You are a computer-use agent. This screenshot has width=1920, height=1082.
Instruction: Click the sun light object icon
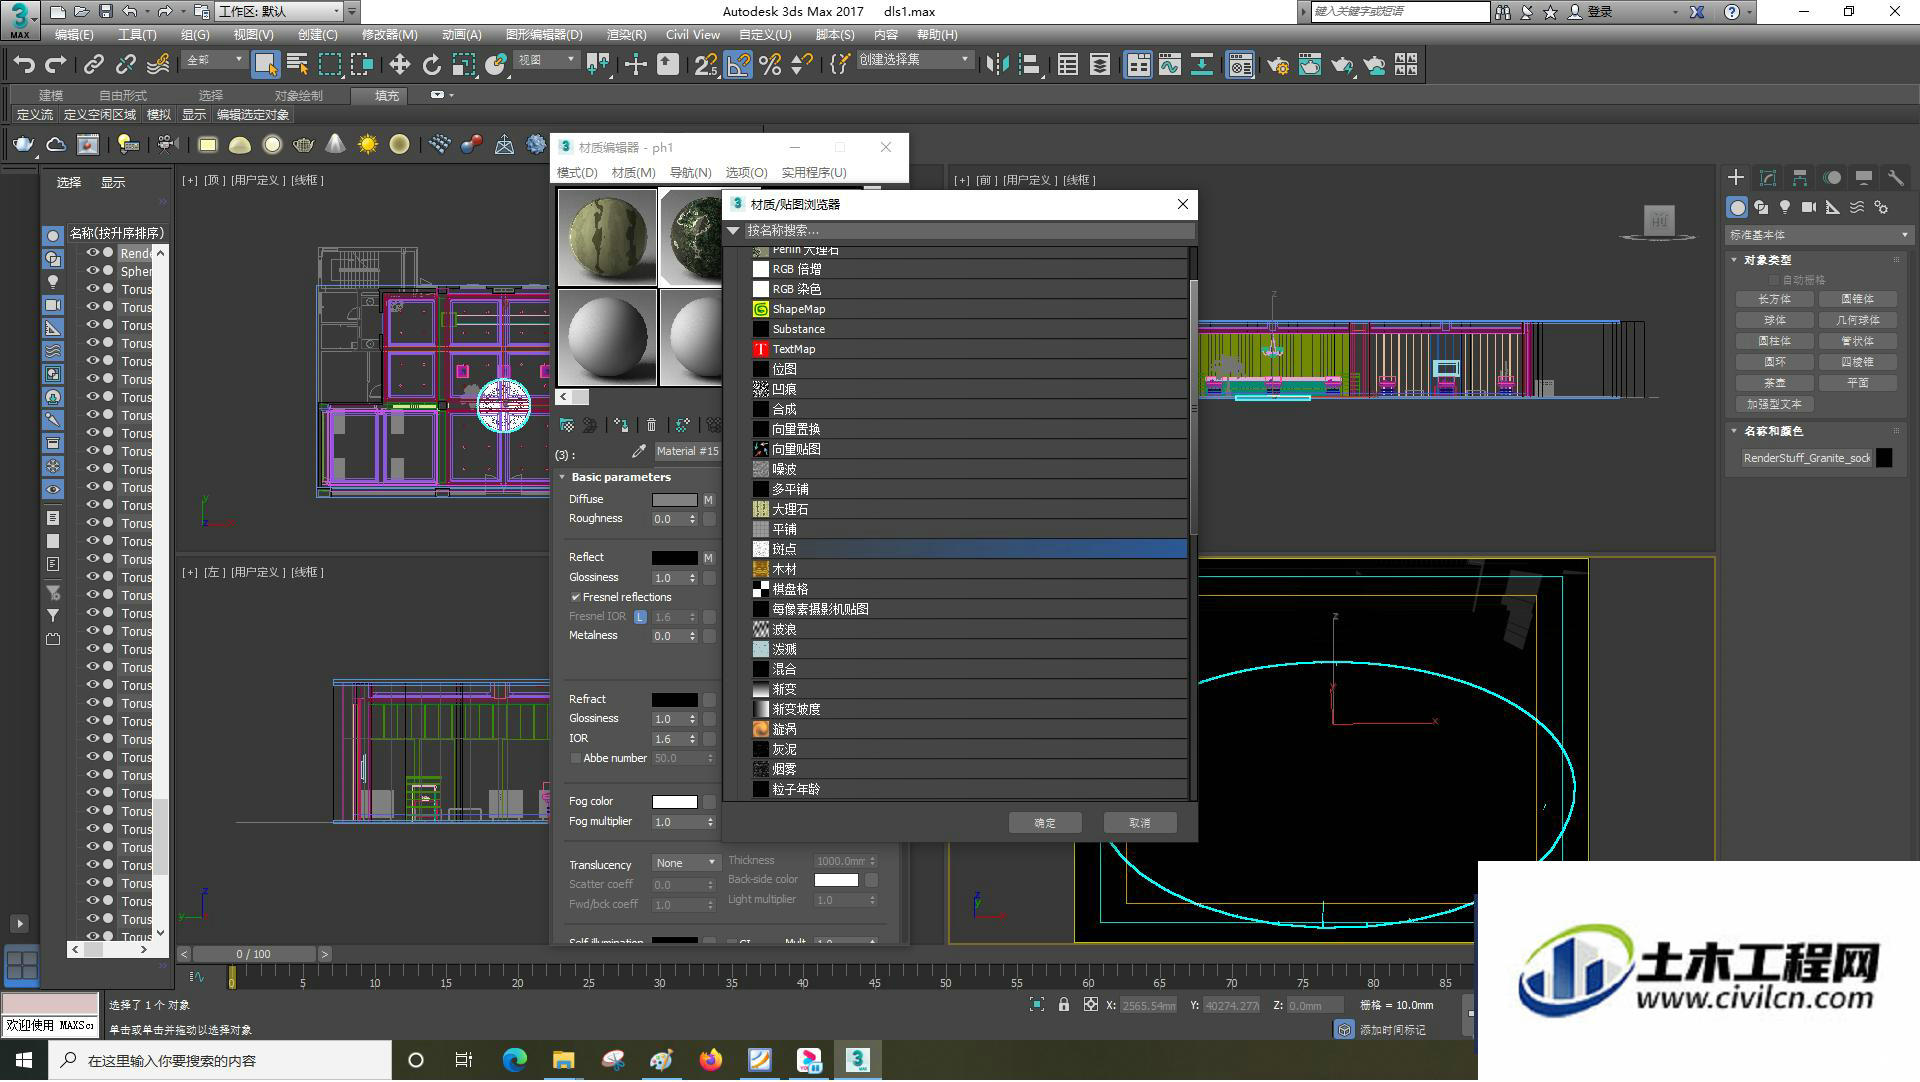(x=368, y=145)
